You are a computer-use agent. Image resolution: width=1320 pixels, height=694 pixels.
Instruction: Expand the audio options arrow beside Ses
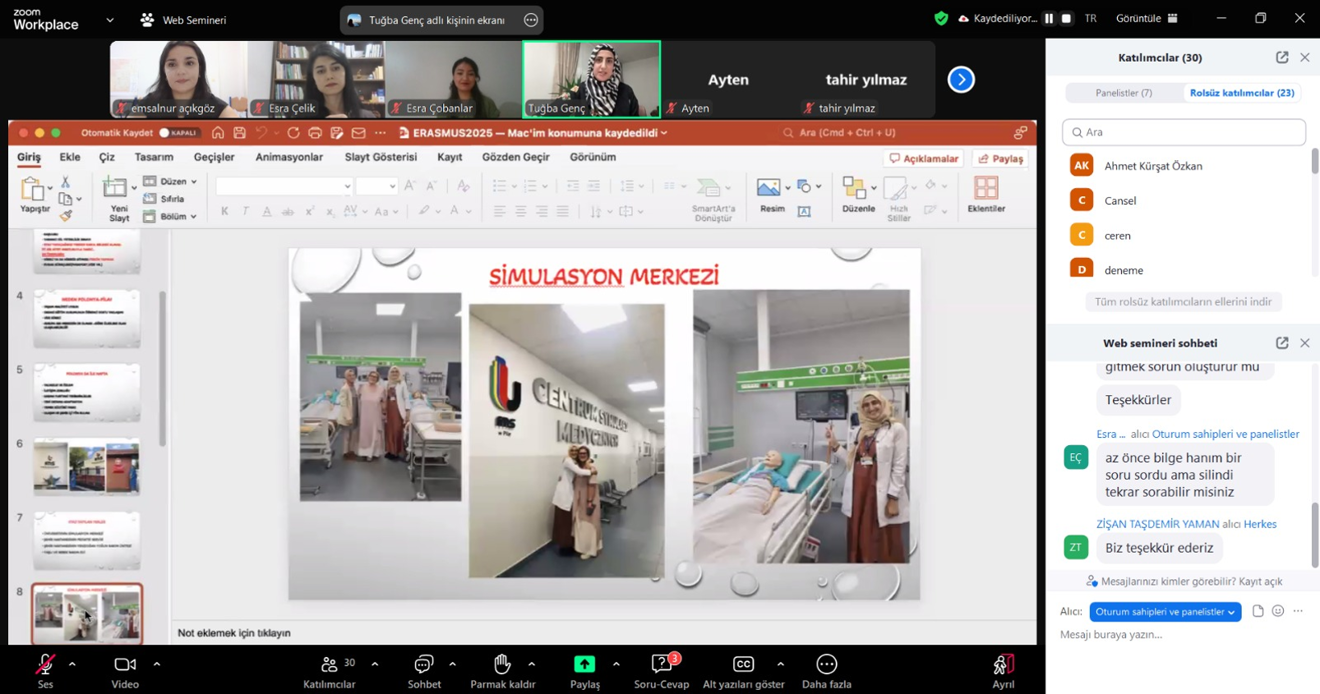coord(72,664)
